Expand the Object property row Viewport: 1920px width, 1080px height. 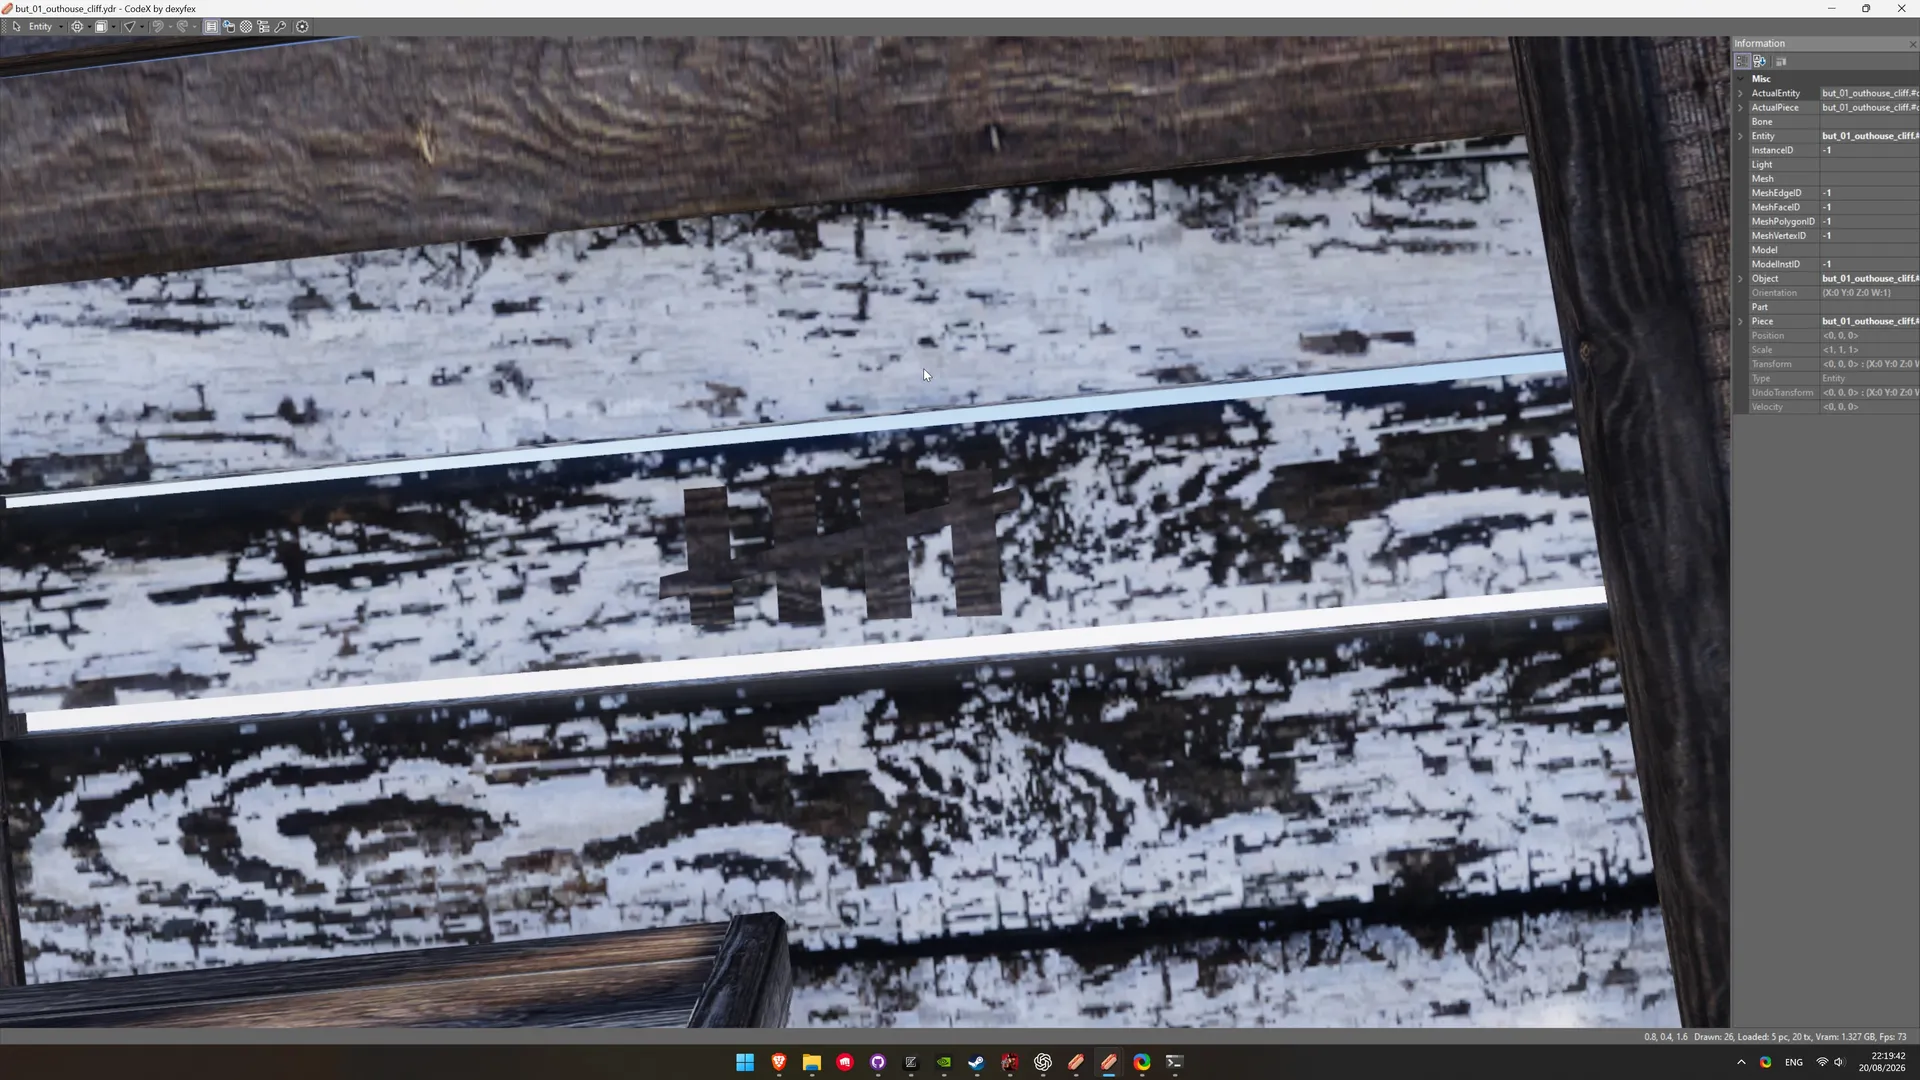[x=1740, y=279]
